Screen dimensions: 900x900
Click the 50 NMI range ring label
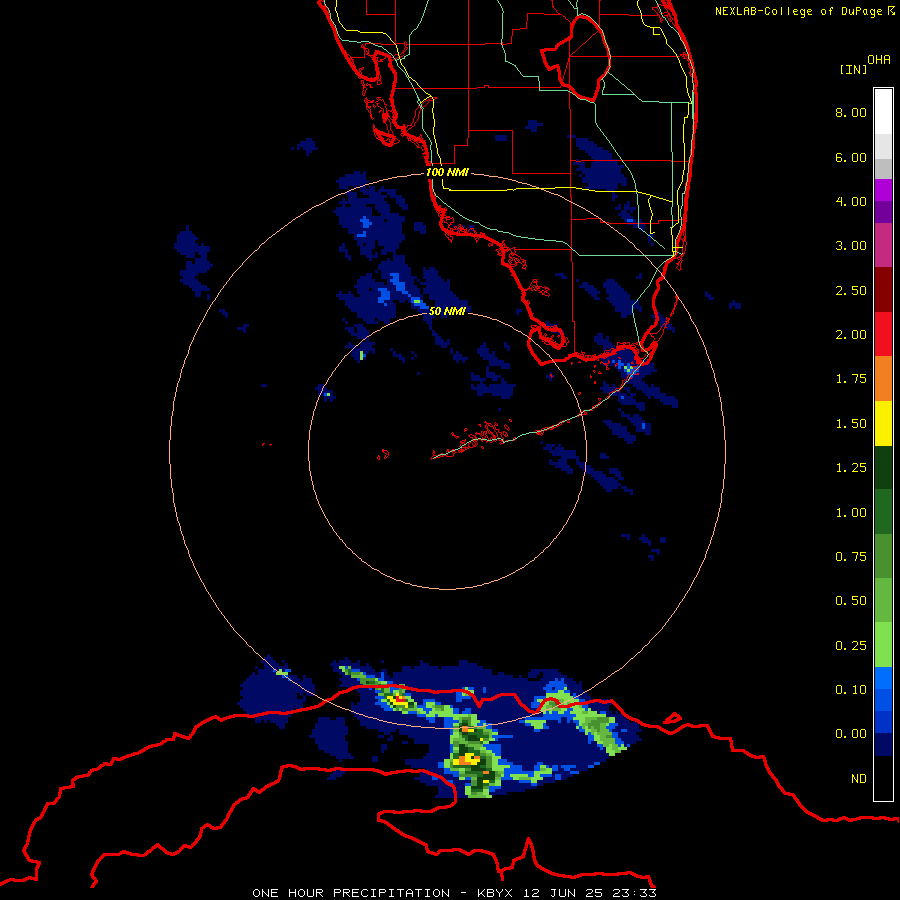tap(447, 311)
